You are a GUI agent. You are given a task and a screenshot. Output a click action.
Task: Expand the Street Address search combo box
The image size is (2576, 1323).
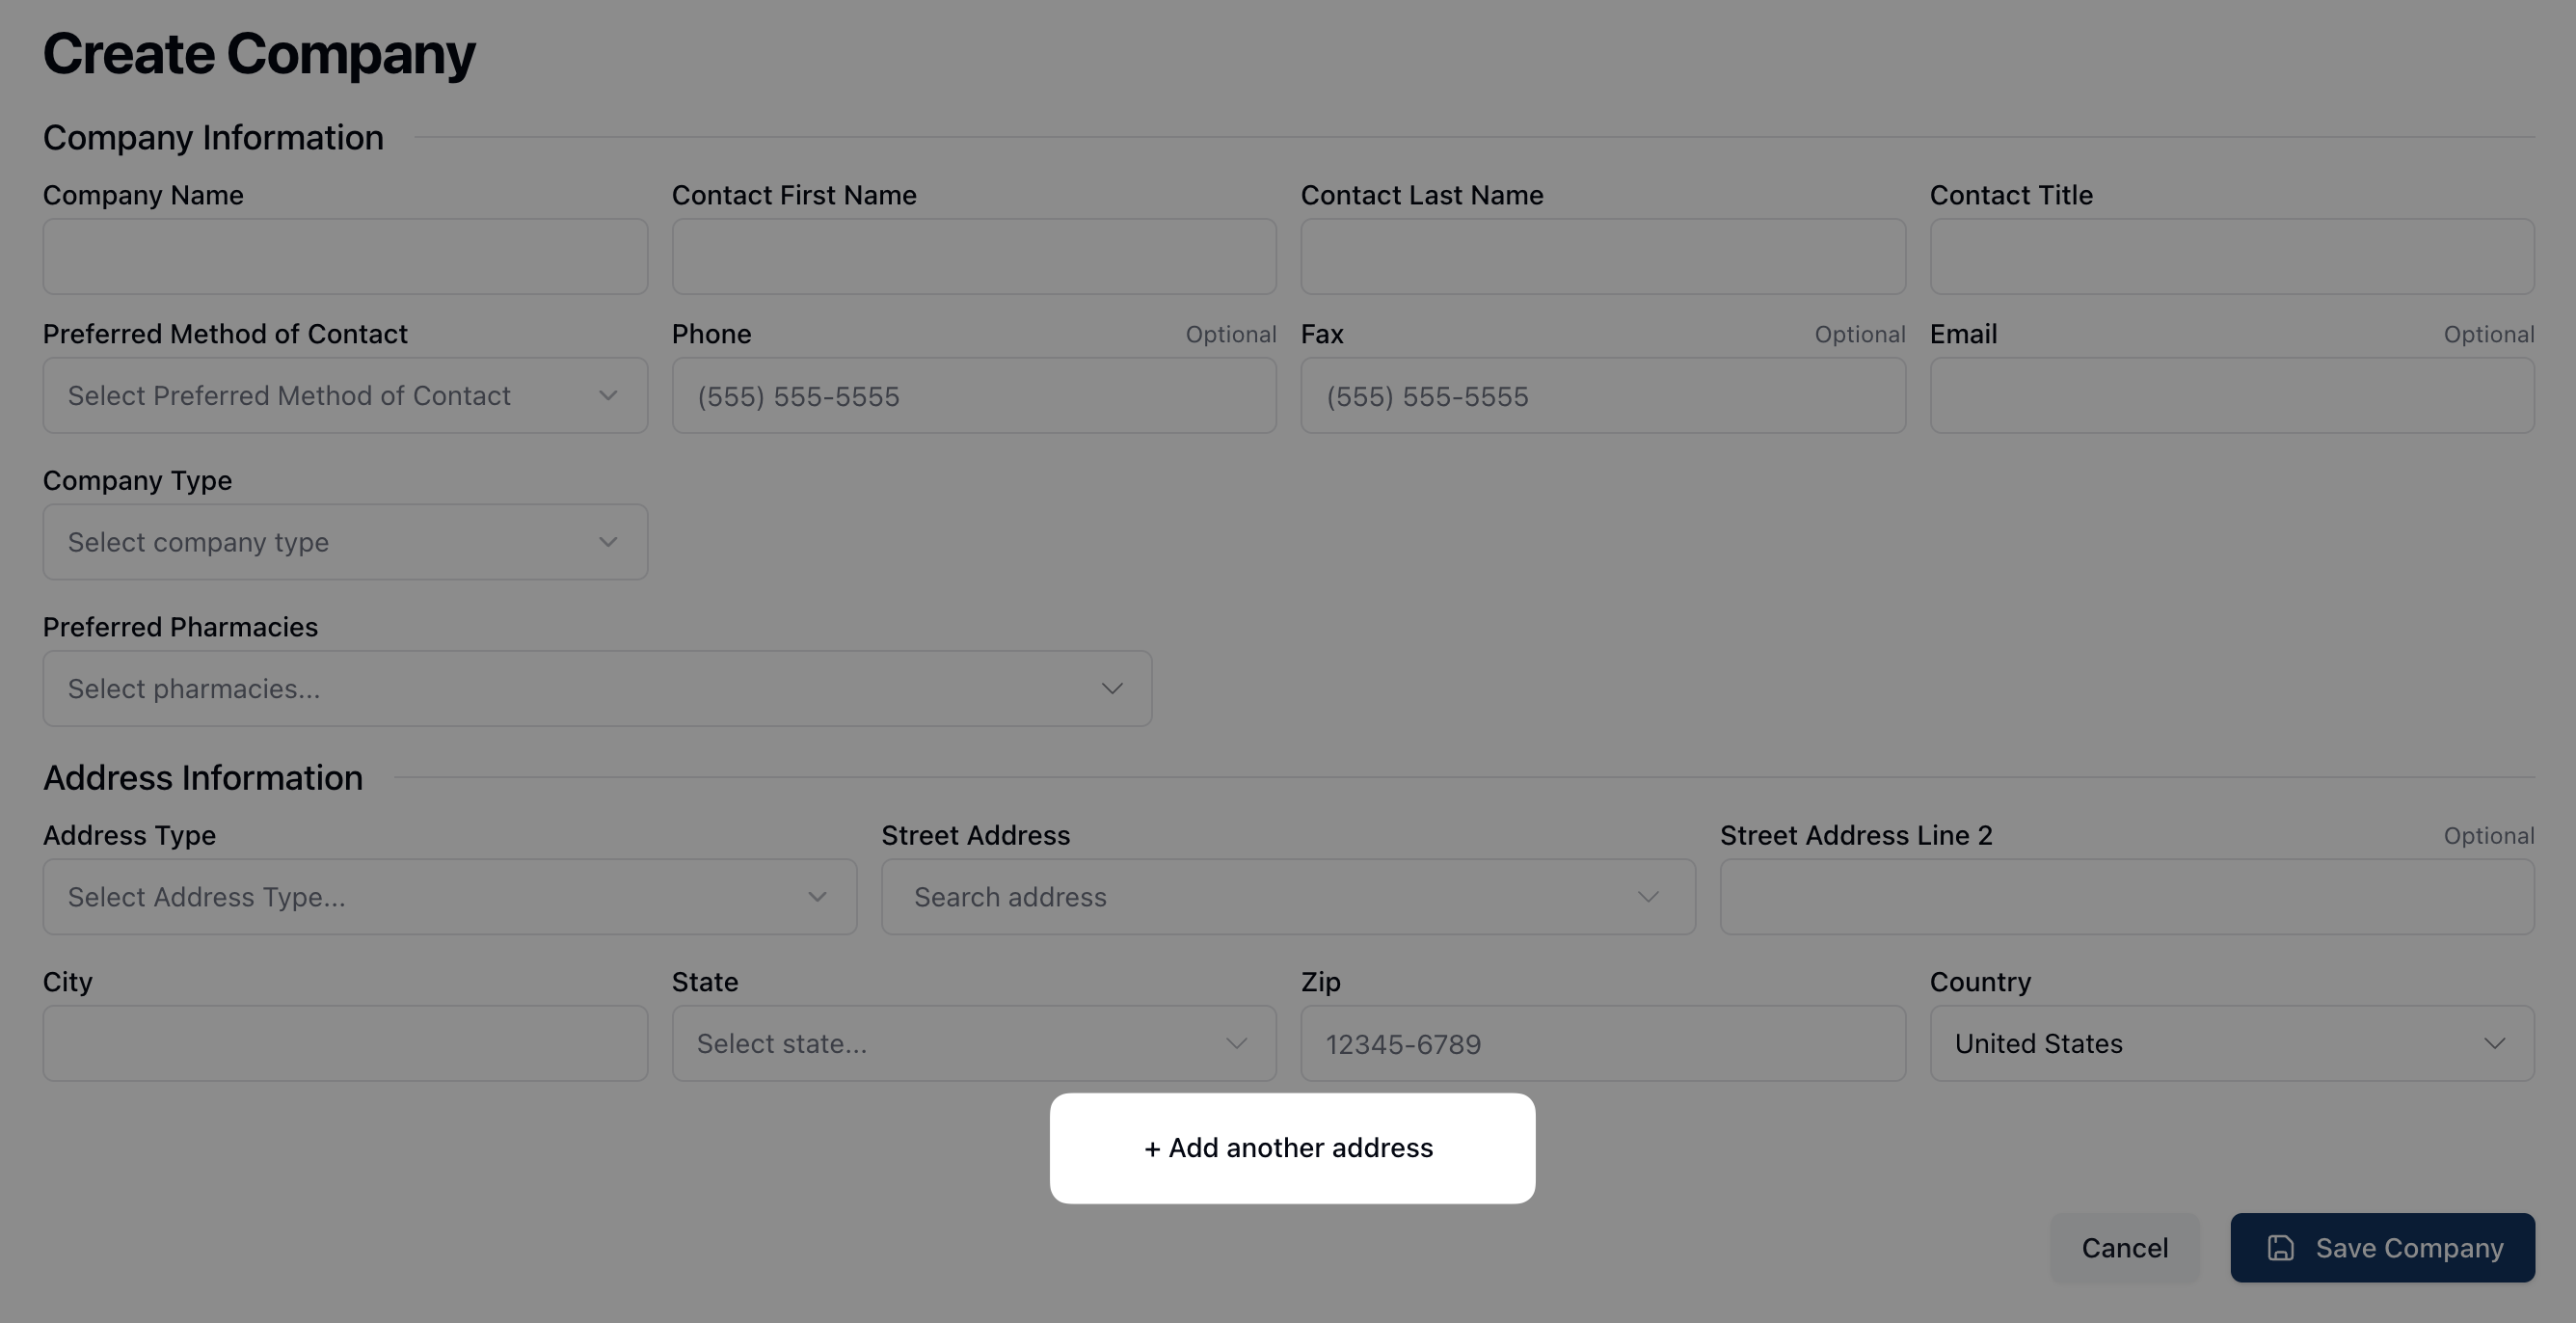point(1288,897)
